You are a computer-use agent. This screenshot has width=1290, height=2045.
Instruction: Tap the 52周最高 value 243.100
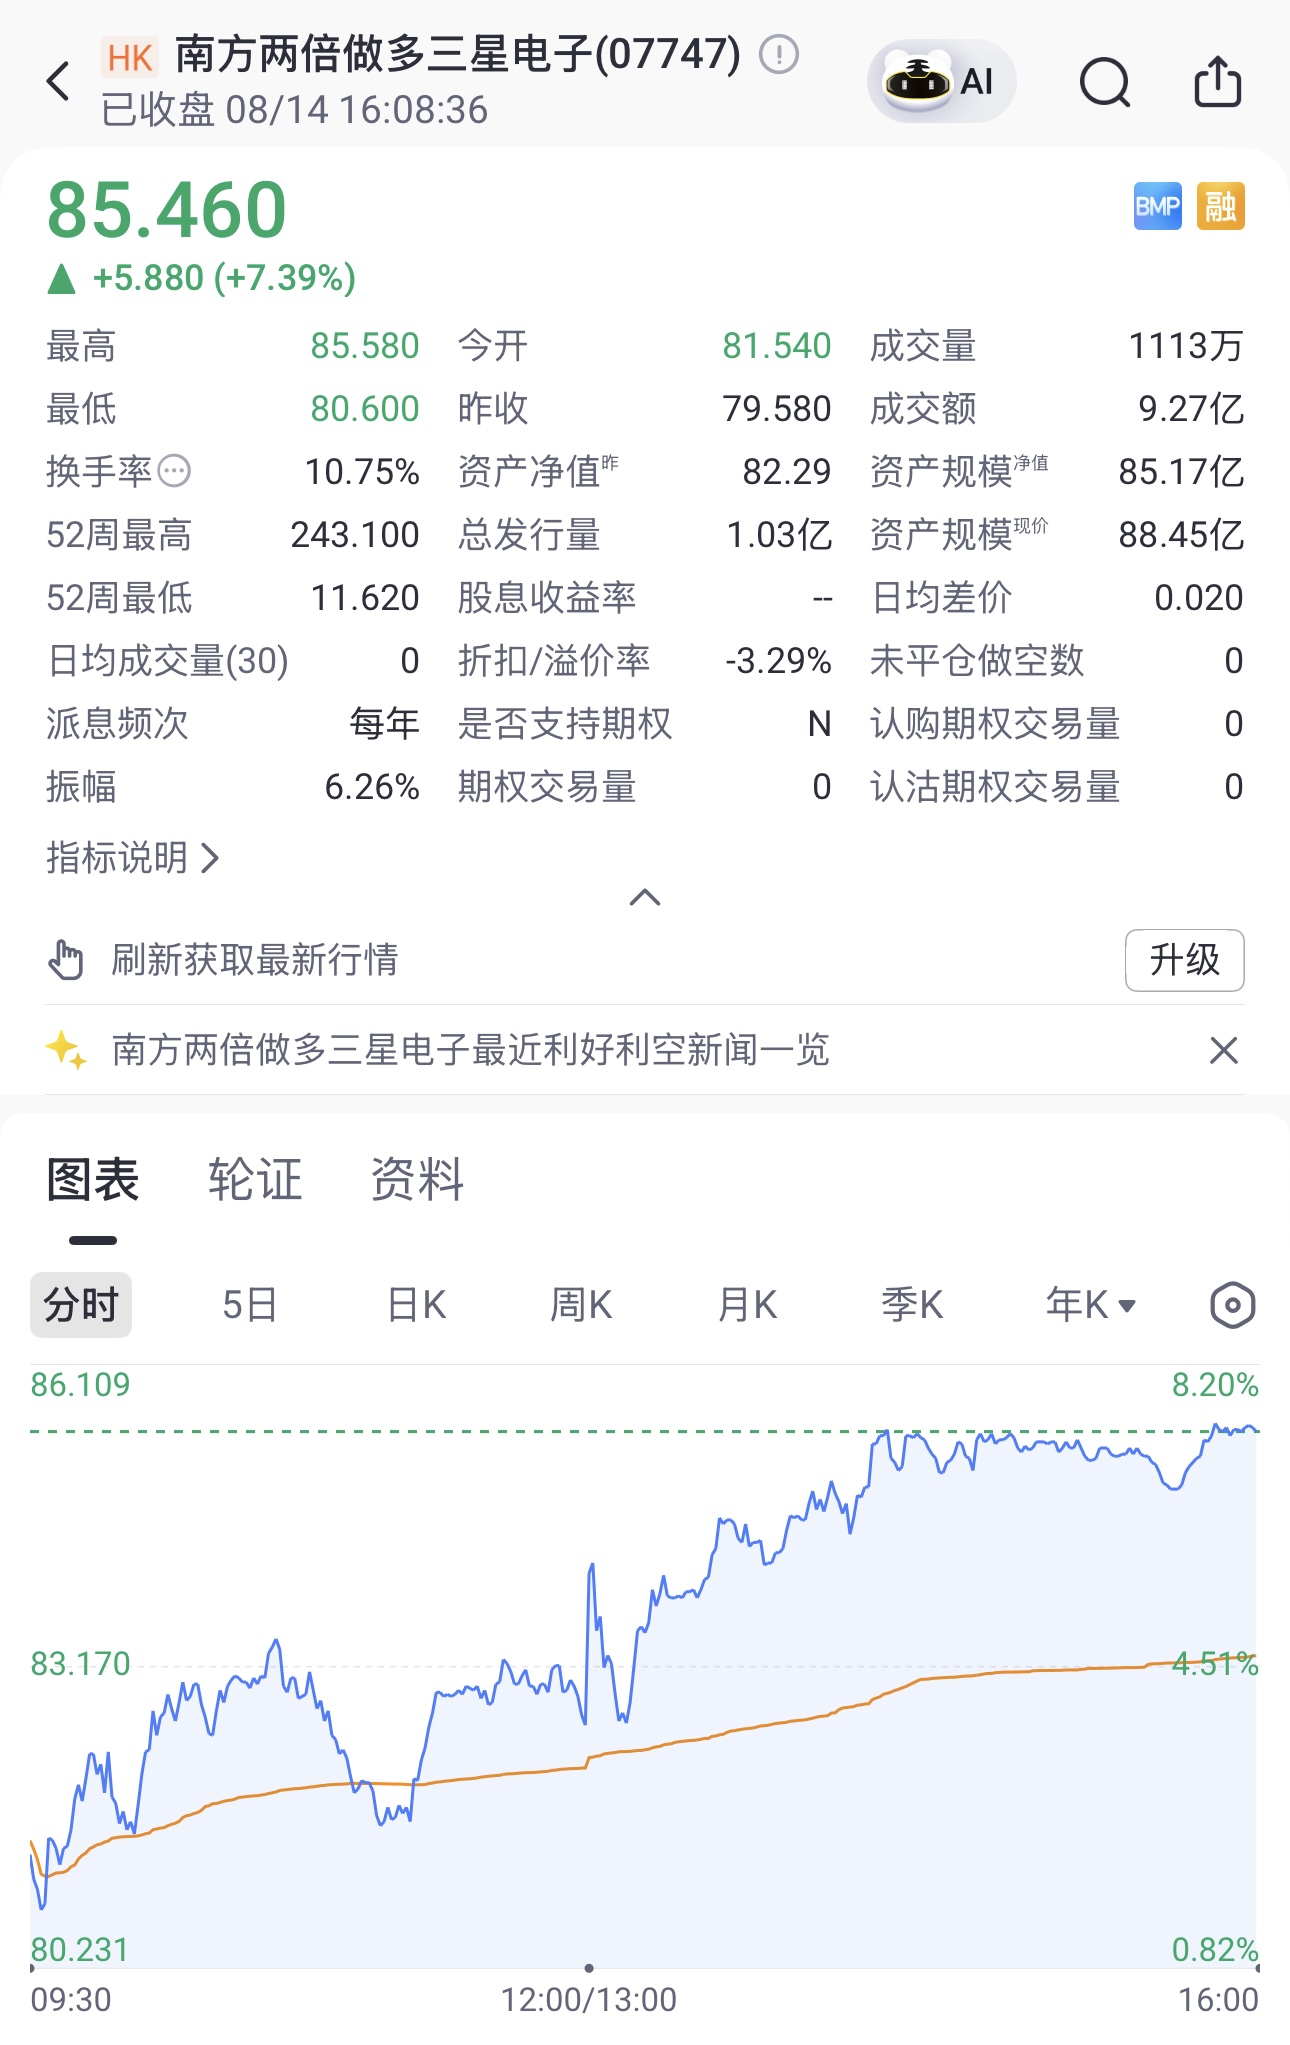click(355, 535)
